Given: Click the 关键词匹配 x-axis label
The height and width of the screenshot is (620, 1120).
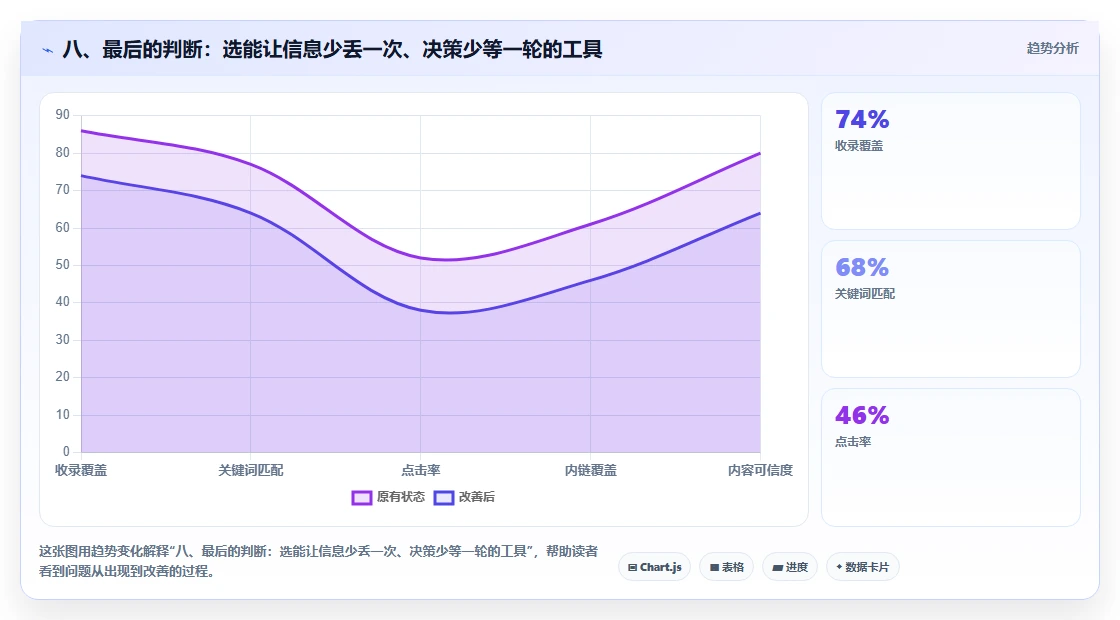Looking at the screenshot, I should point(251,471).
